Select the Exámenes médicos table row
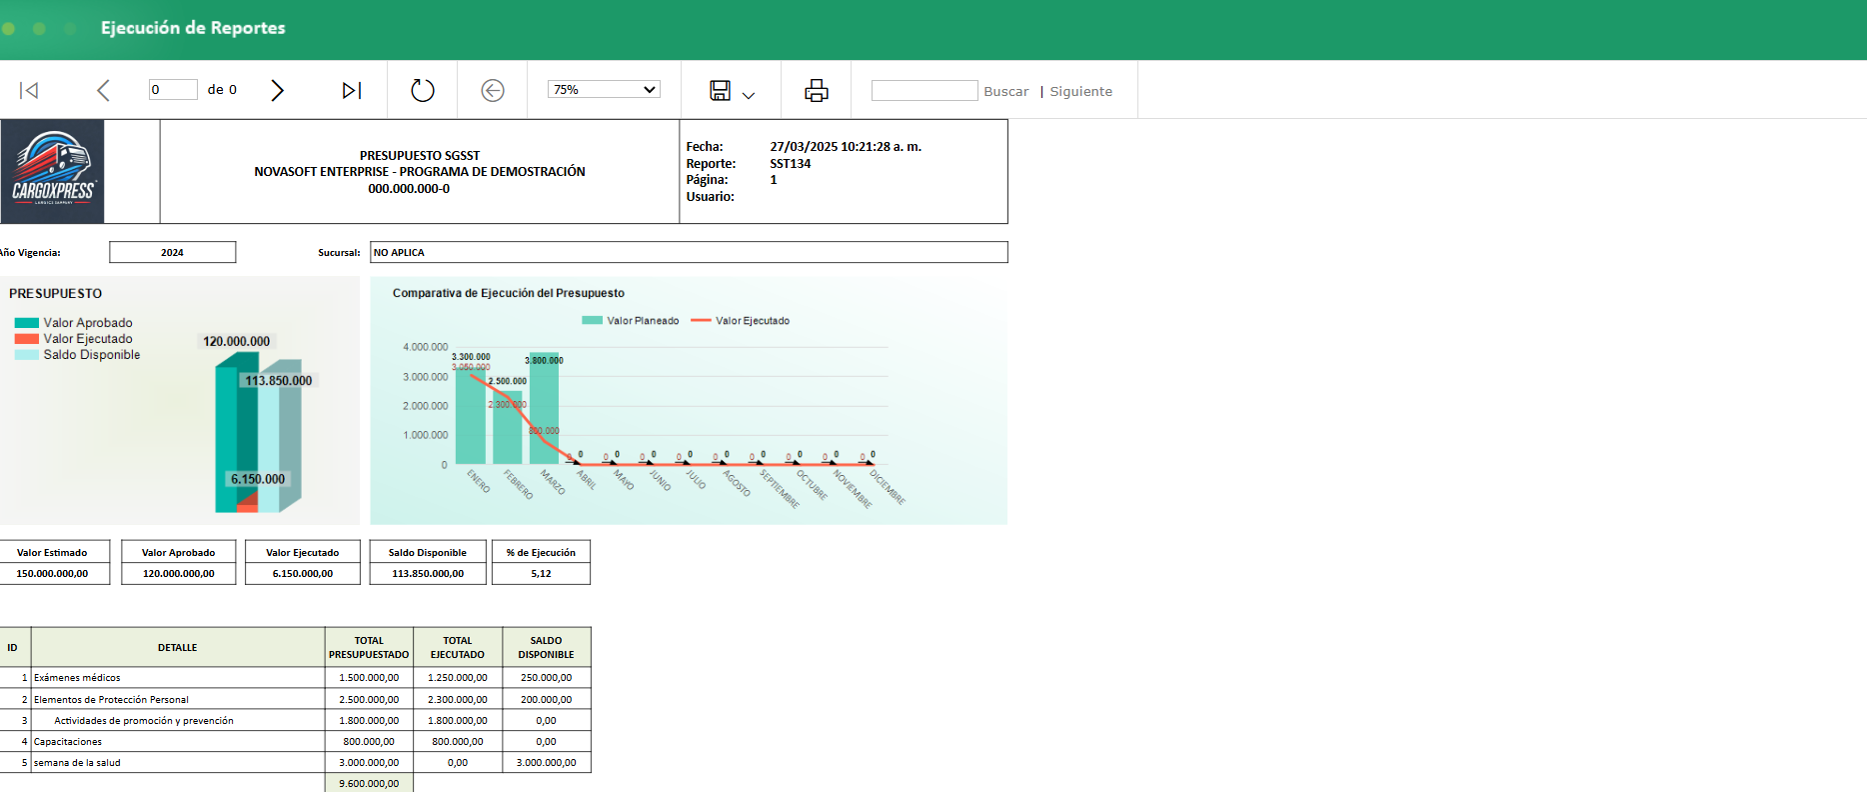 [x=177, y=678]
